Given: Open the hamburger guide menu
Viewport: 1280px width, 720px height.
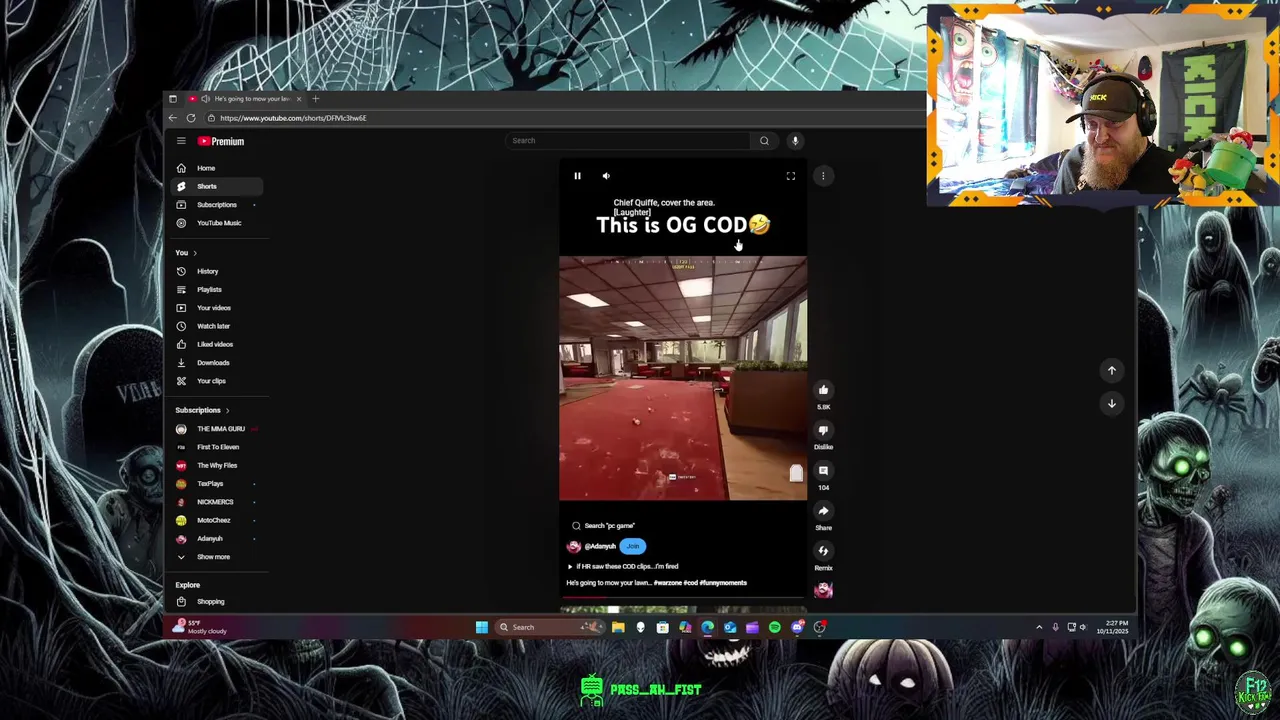Looking at the screenshot, I should coord(181,141).
